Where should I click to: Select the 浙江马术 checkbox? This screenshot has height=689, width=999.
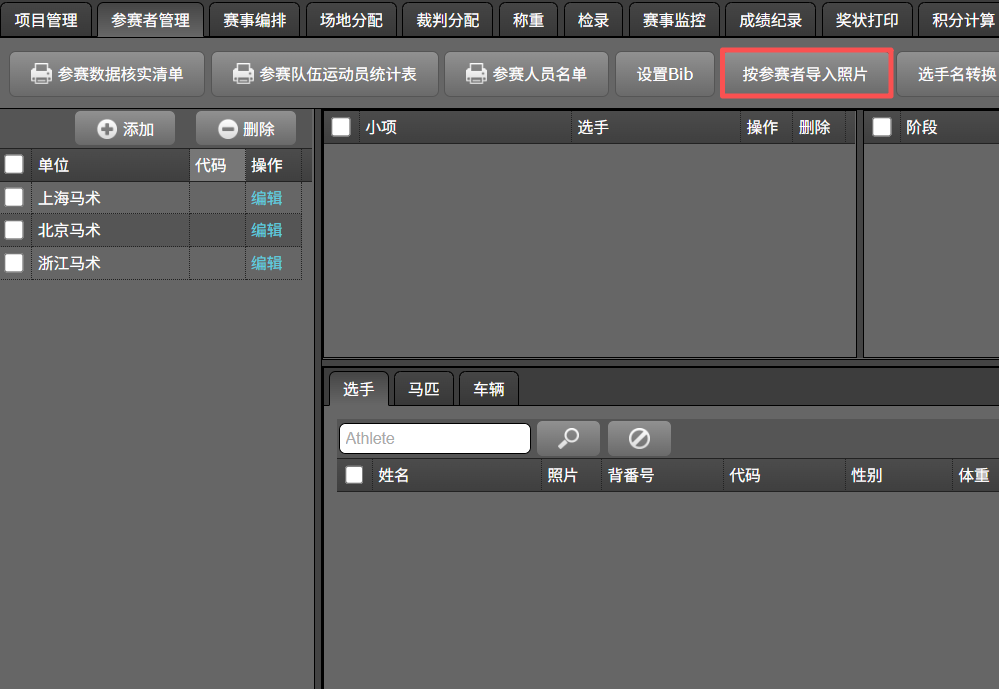click(14, 263)
